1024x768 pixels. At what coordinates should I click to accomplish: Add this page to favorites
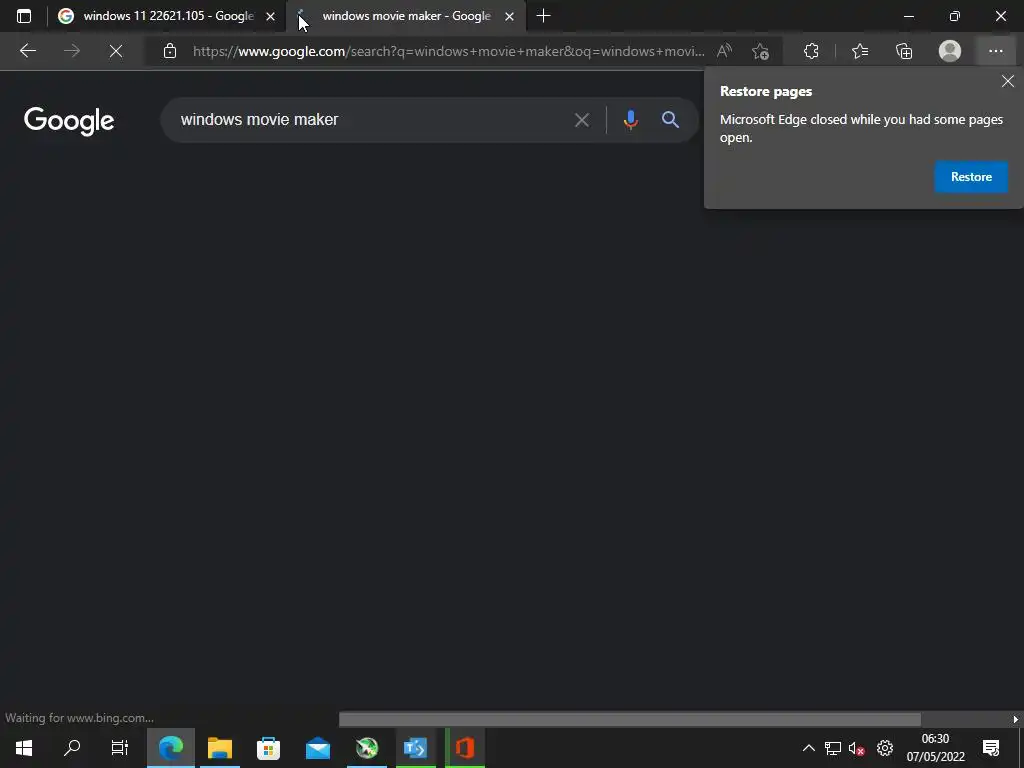pos(760,51)
